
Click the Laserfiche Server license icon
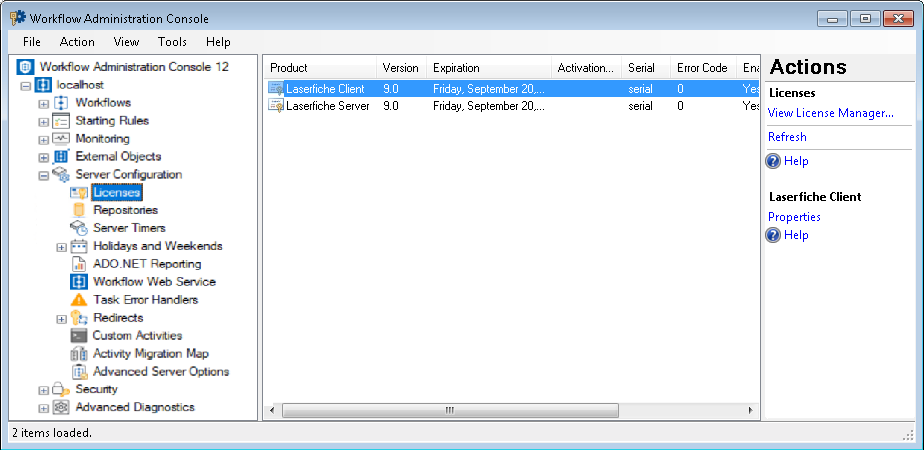point(276,106)
